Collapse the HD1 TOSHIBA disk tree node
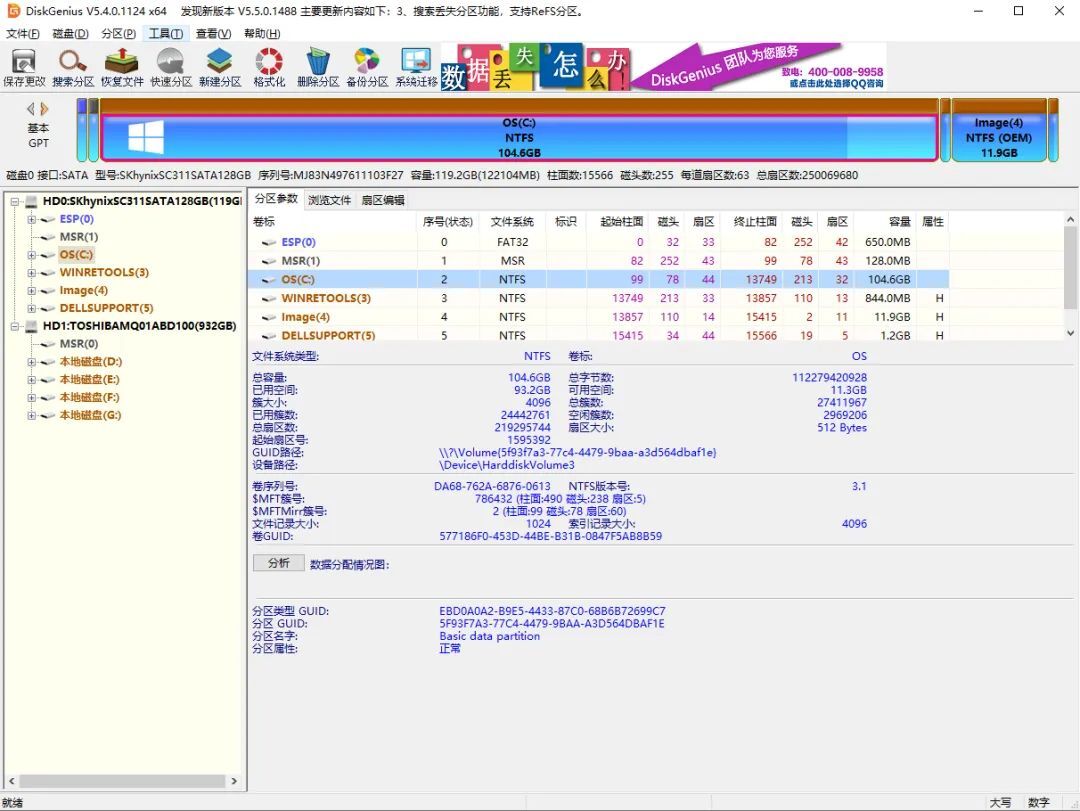1080x811 pixels. [x=15, y=326]
